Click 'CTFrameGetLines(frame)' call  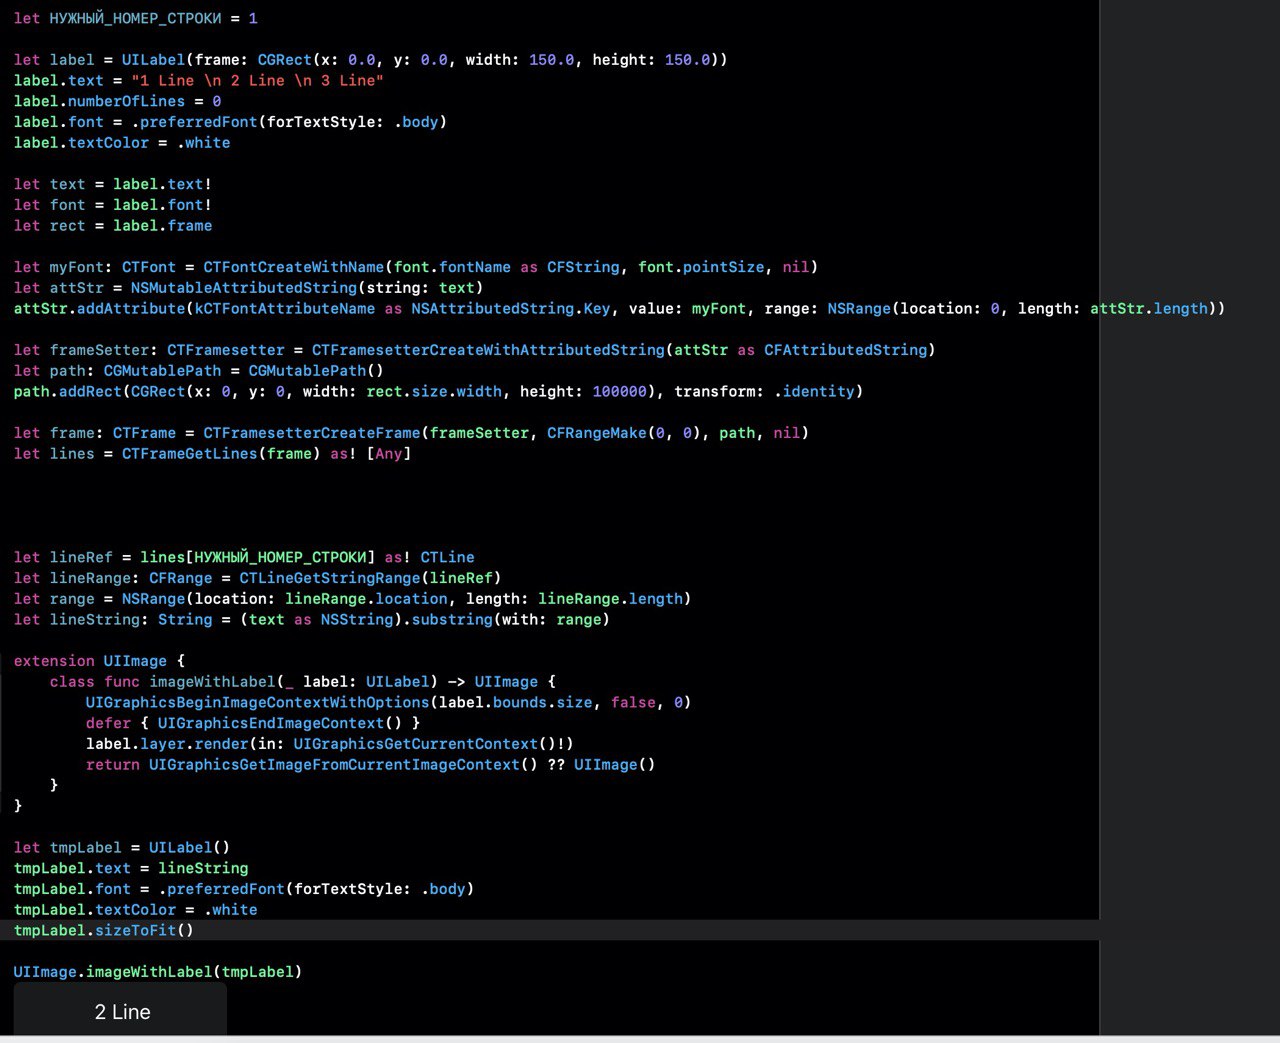[x=221, y=454]
